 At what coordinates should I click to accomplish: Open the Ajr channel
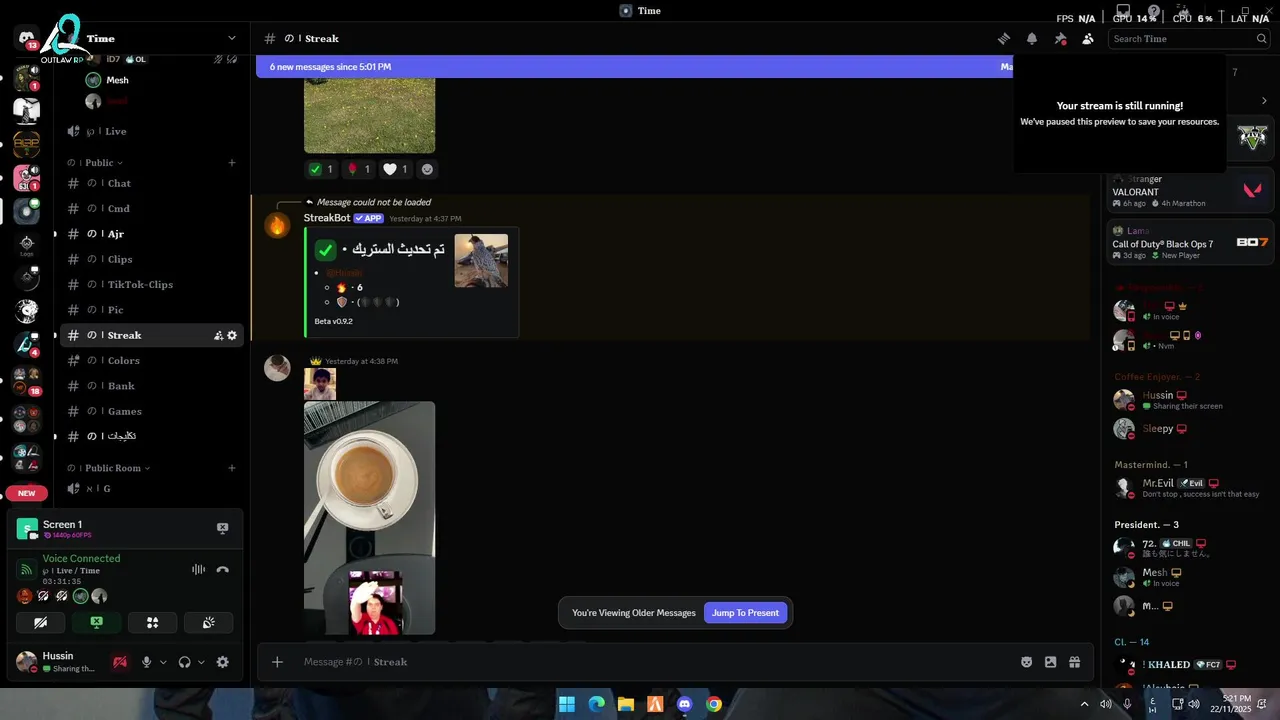150,234
